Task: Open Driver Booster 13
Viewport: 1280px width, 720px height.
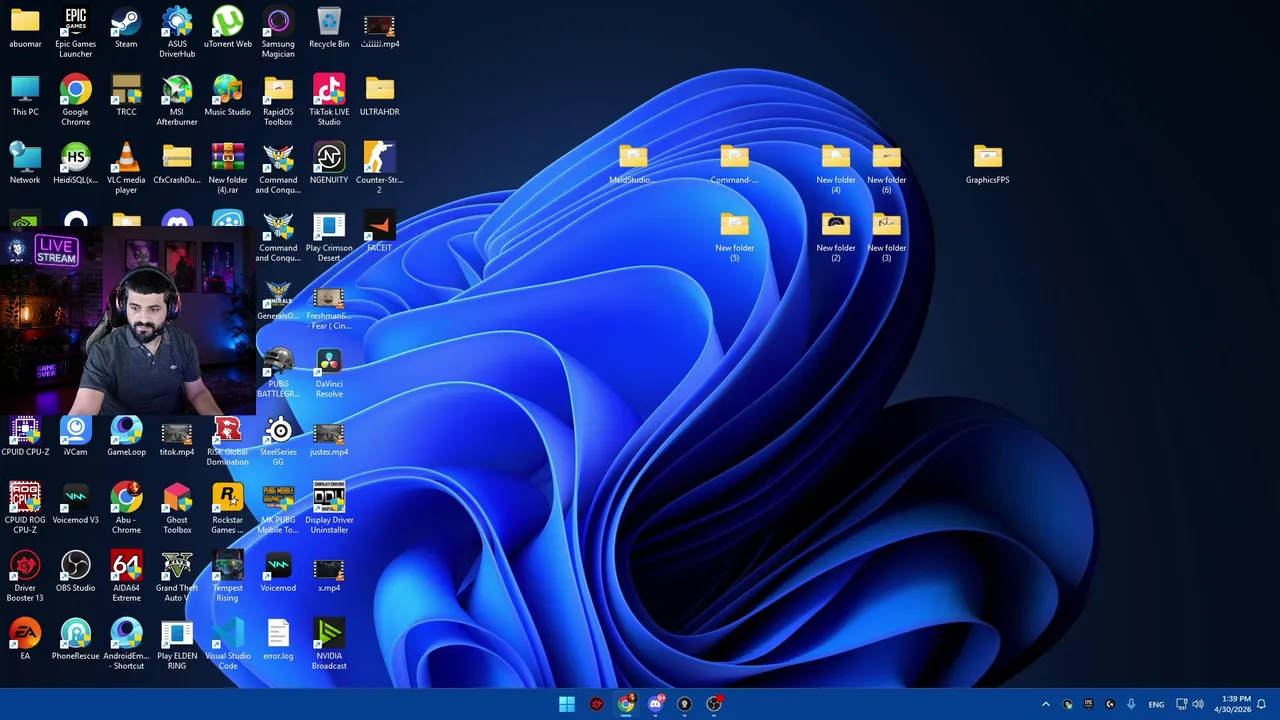Action: click(25, 577)
